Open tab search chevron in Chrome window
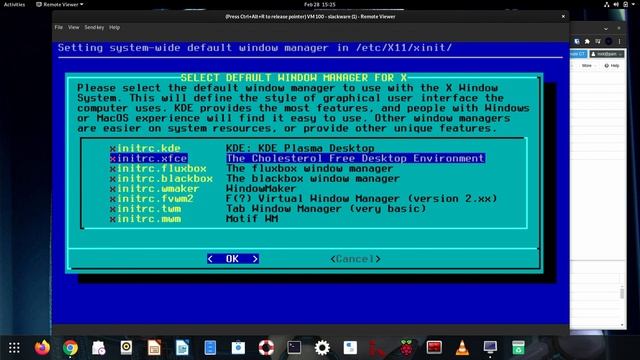 coord(606,29)
